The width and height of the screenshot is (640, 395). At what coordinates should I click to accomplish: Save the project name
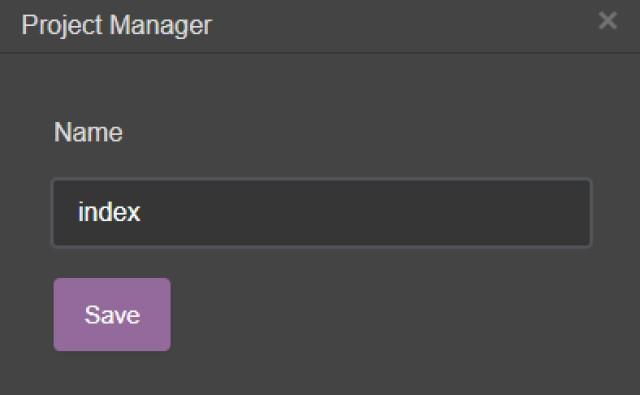112,314
